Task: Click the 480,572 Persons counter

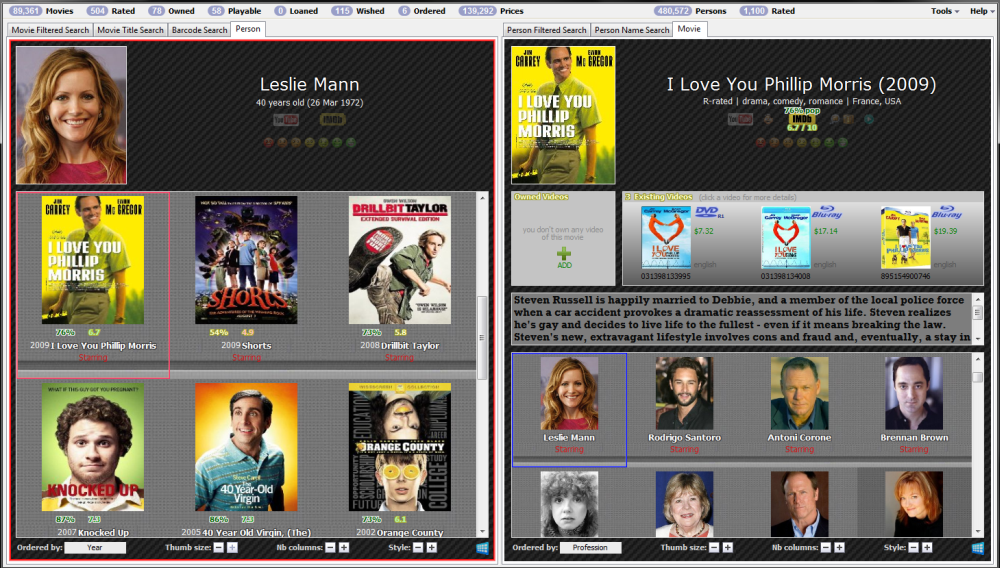Action: click(x=691, y=11)
